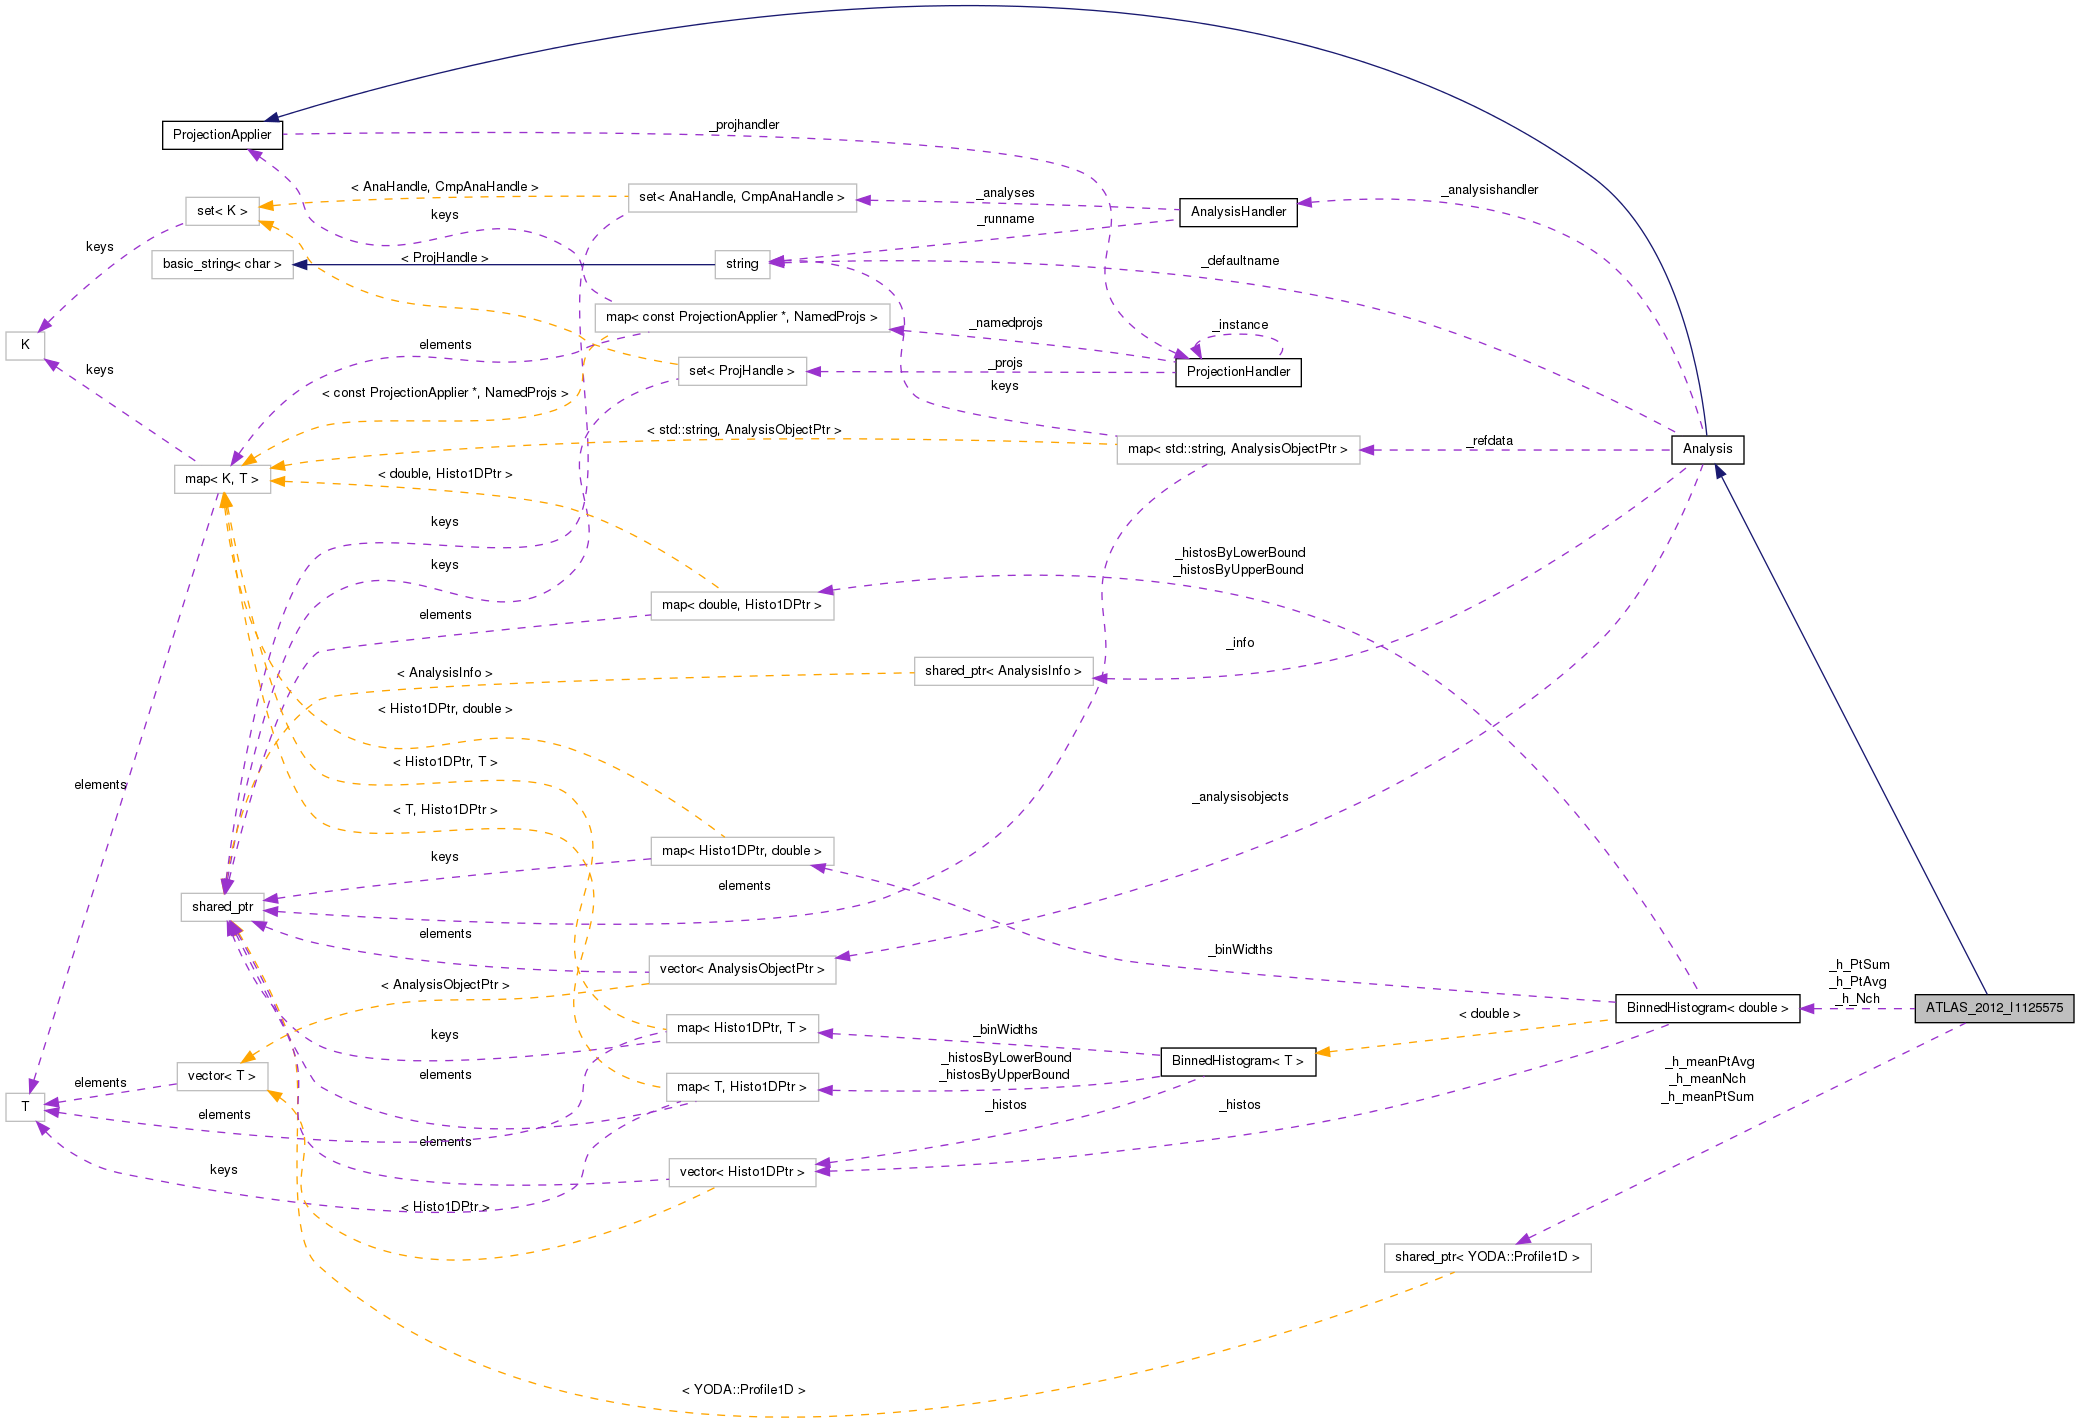This screenshot has width=2080, height=1423.
Task: Click the AnalysisHandler class node
Action: tap(1238, 212)
